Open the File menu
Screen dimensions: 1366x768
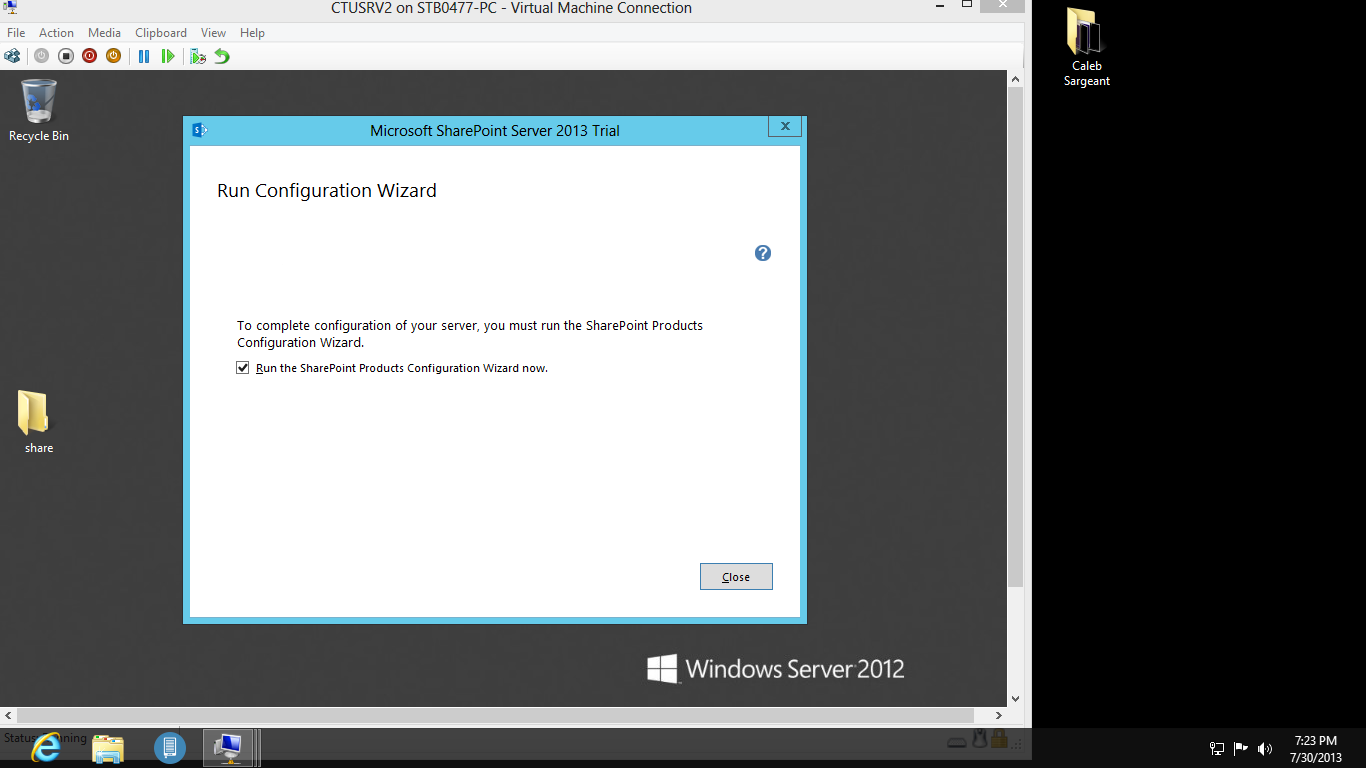(x=16, y=33)
